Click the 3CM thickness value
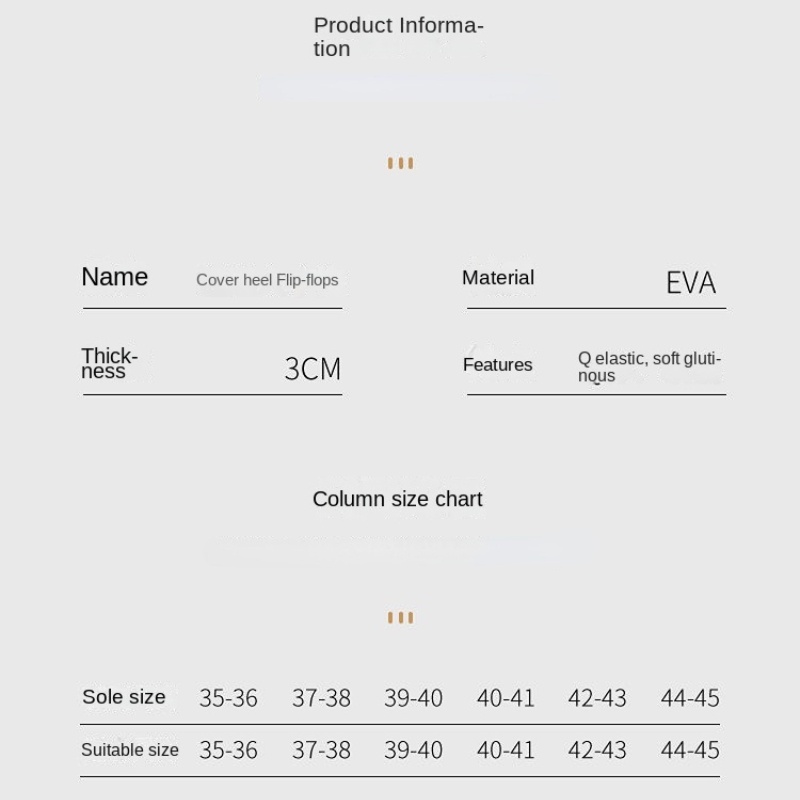Image resolution: width=800 pixels, height=800 pixels. click(312, 368)
